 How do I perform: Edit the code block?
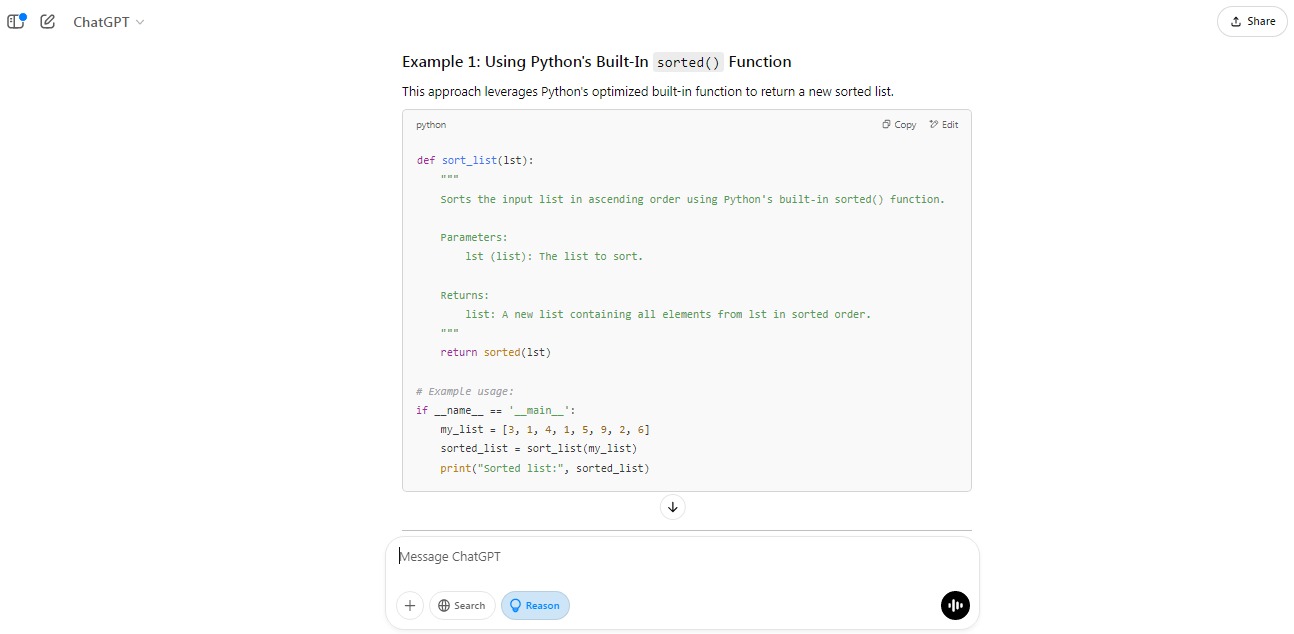tap(943, 125)
